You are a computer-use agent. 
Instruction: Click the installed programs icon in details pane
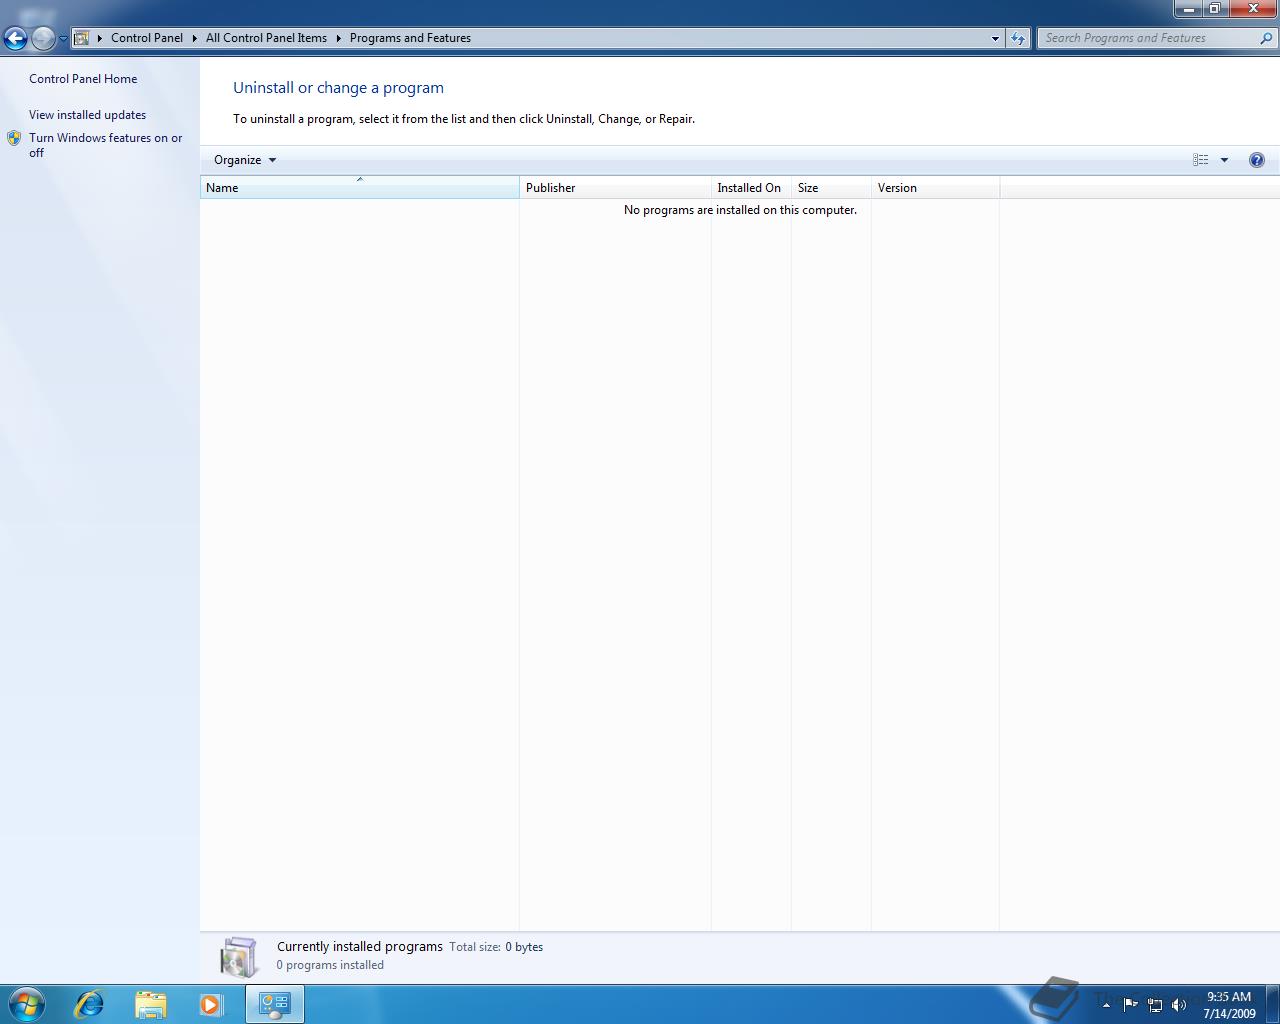pyautogui.click(x=239, y=957)
